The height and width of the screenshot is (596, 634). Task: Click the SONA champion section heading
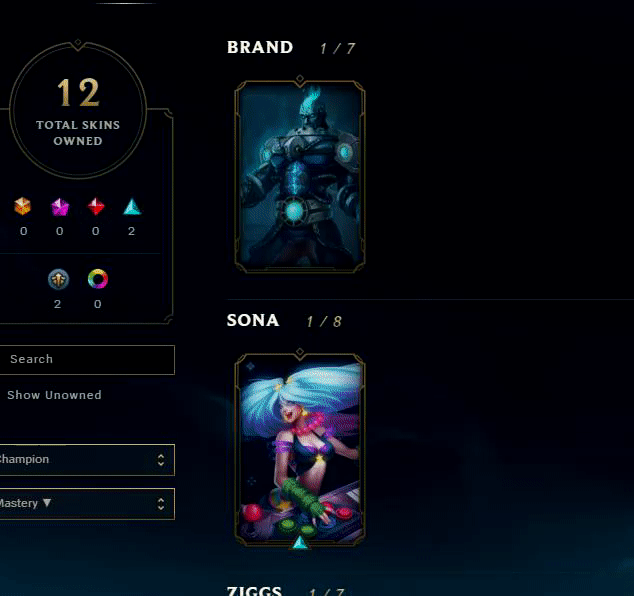pyautogui.click(x=253, y=321)
